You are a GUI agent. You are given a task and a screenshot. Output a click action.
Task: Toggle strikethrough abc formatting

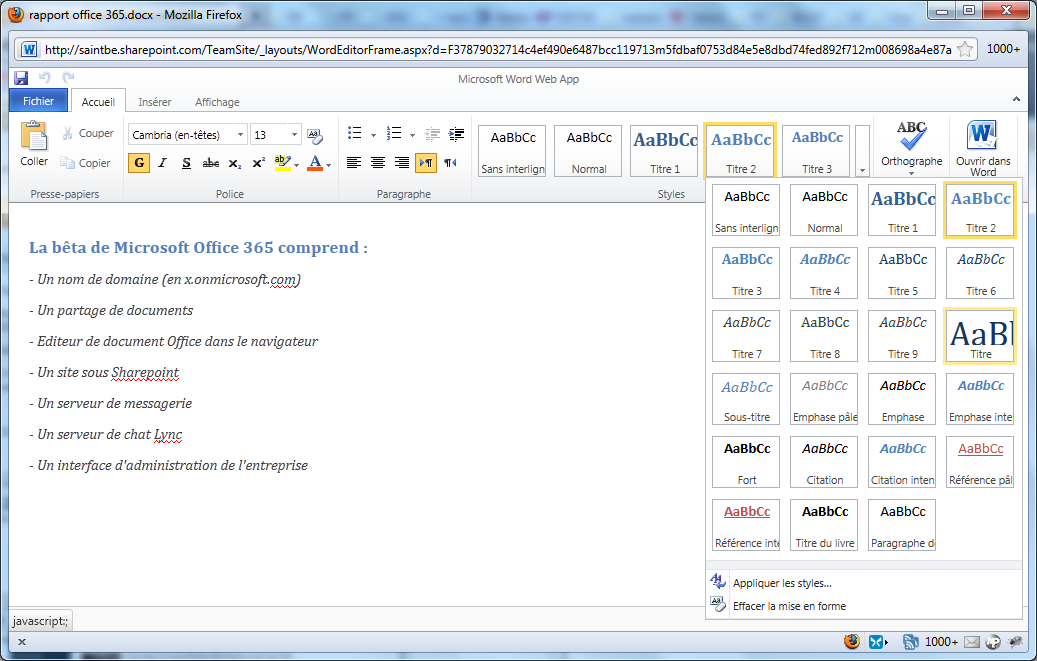click(x=210, y=163)
